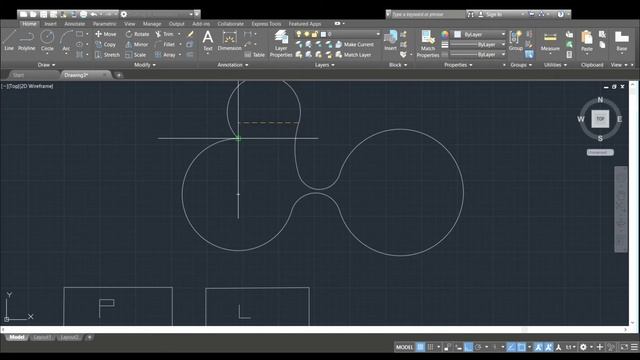Open the Express Tools ribbon tab
This screenshot has height=360, width=640.
266,24
